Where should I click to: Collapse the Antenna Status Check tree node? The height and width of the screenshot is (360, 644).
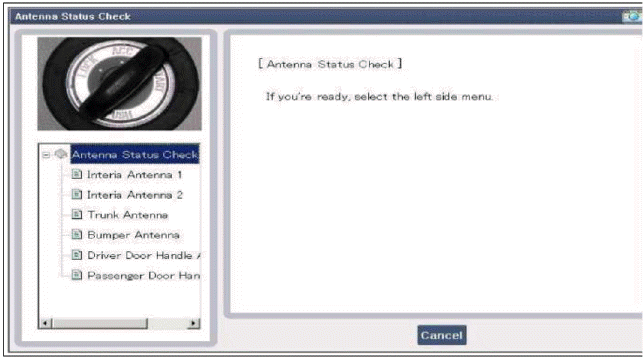[x=46, y=155]
